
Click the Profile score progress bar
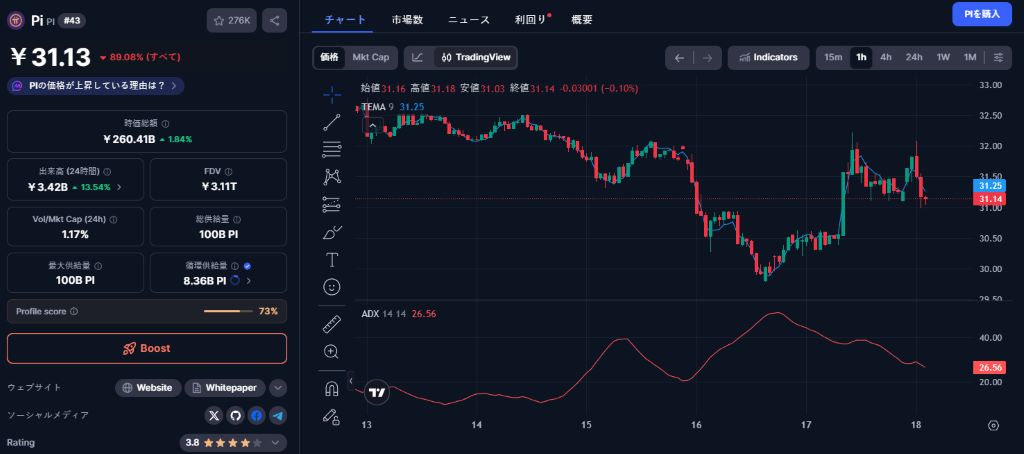228,312
